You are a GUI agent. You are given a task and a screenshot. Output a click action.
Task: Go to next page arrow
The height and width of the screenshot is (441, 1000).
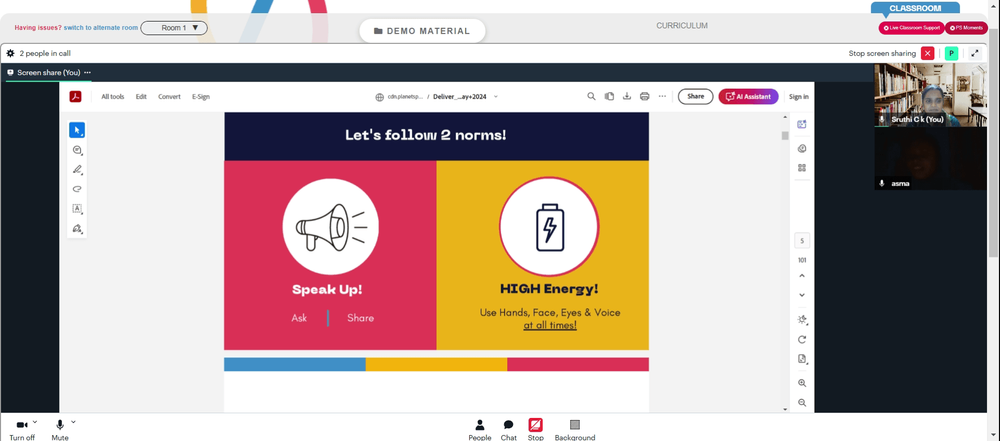pos(802,295)
